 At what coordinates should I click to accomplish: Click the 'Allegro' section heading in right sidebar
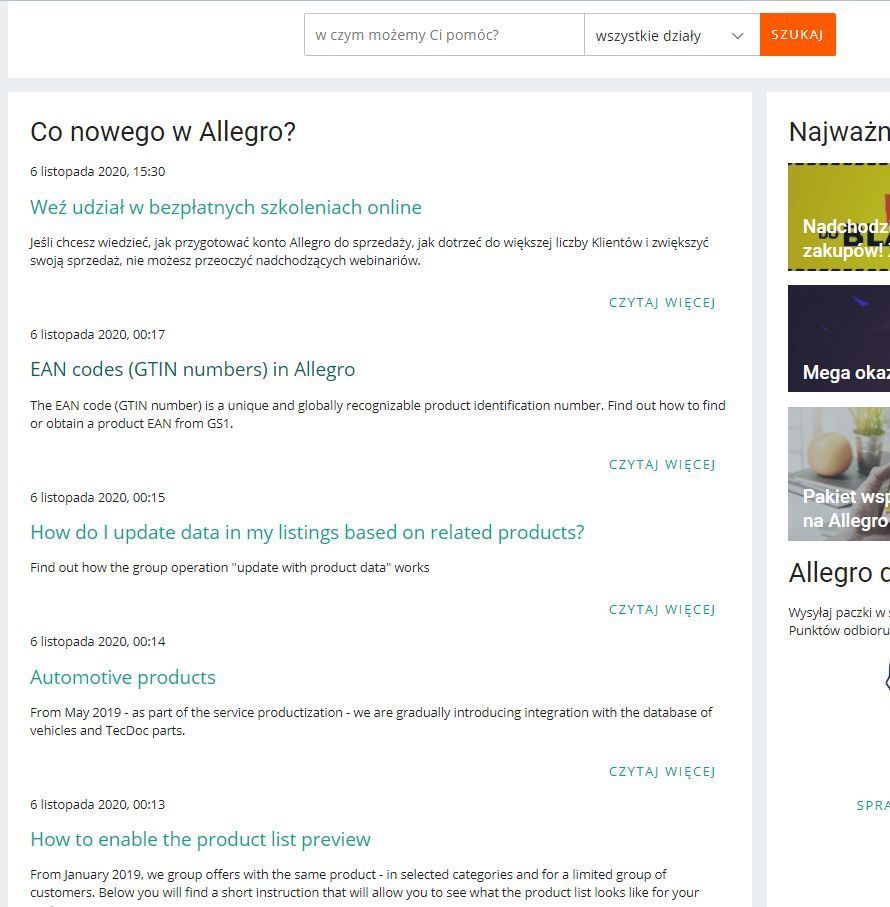click(838, 573)
